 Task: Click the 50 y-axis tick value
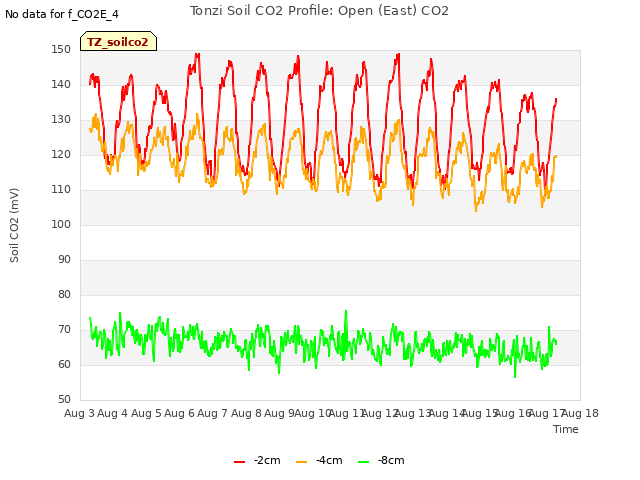coord(64,399)
